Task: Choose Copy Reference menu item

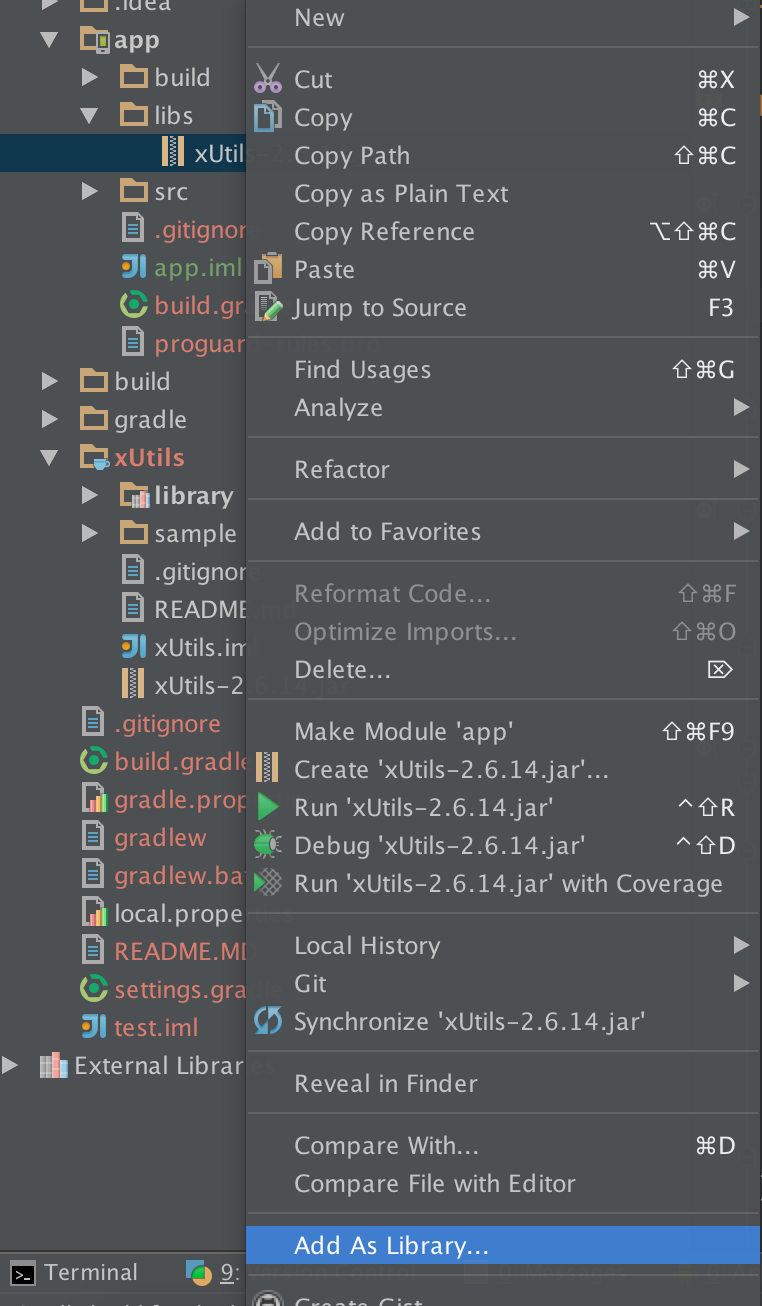Action: tap(504, 232)
